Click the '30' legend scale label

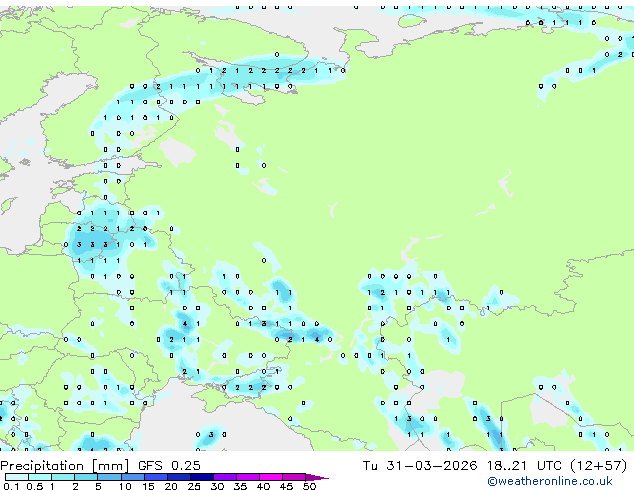[x=217, y=486]
